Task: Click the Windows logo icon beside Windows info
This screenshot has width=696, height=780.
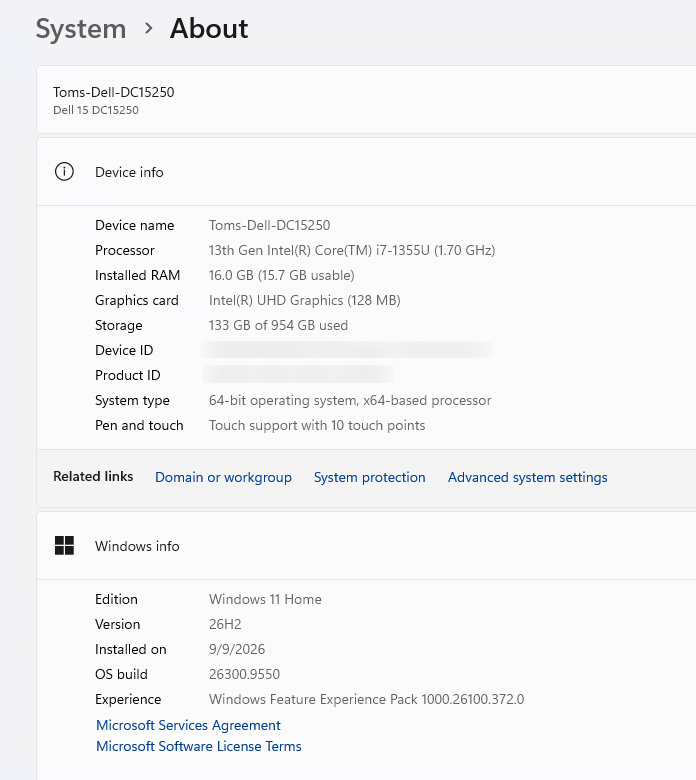Action: point(64,546)
